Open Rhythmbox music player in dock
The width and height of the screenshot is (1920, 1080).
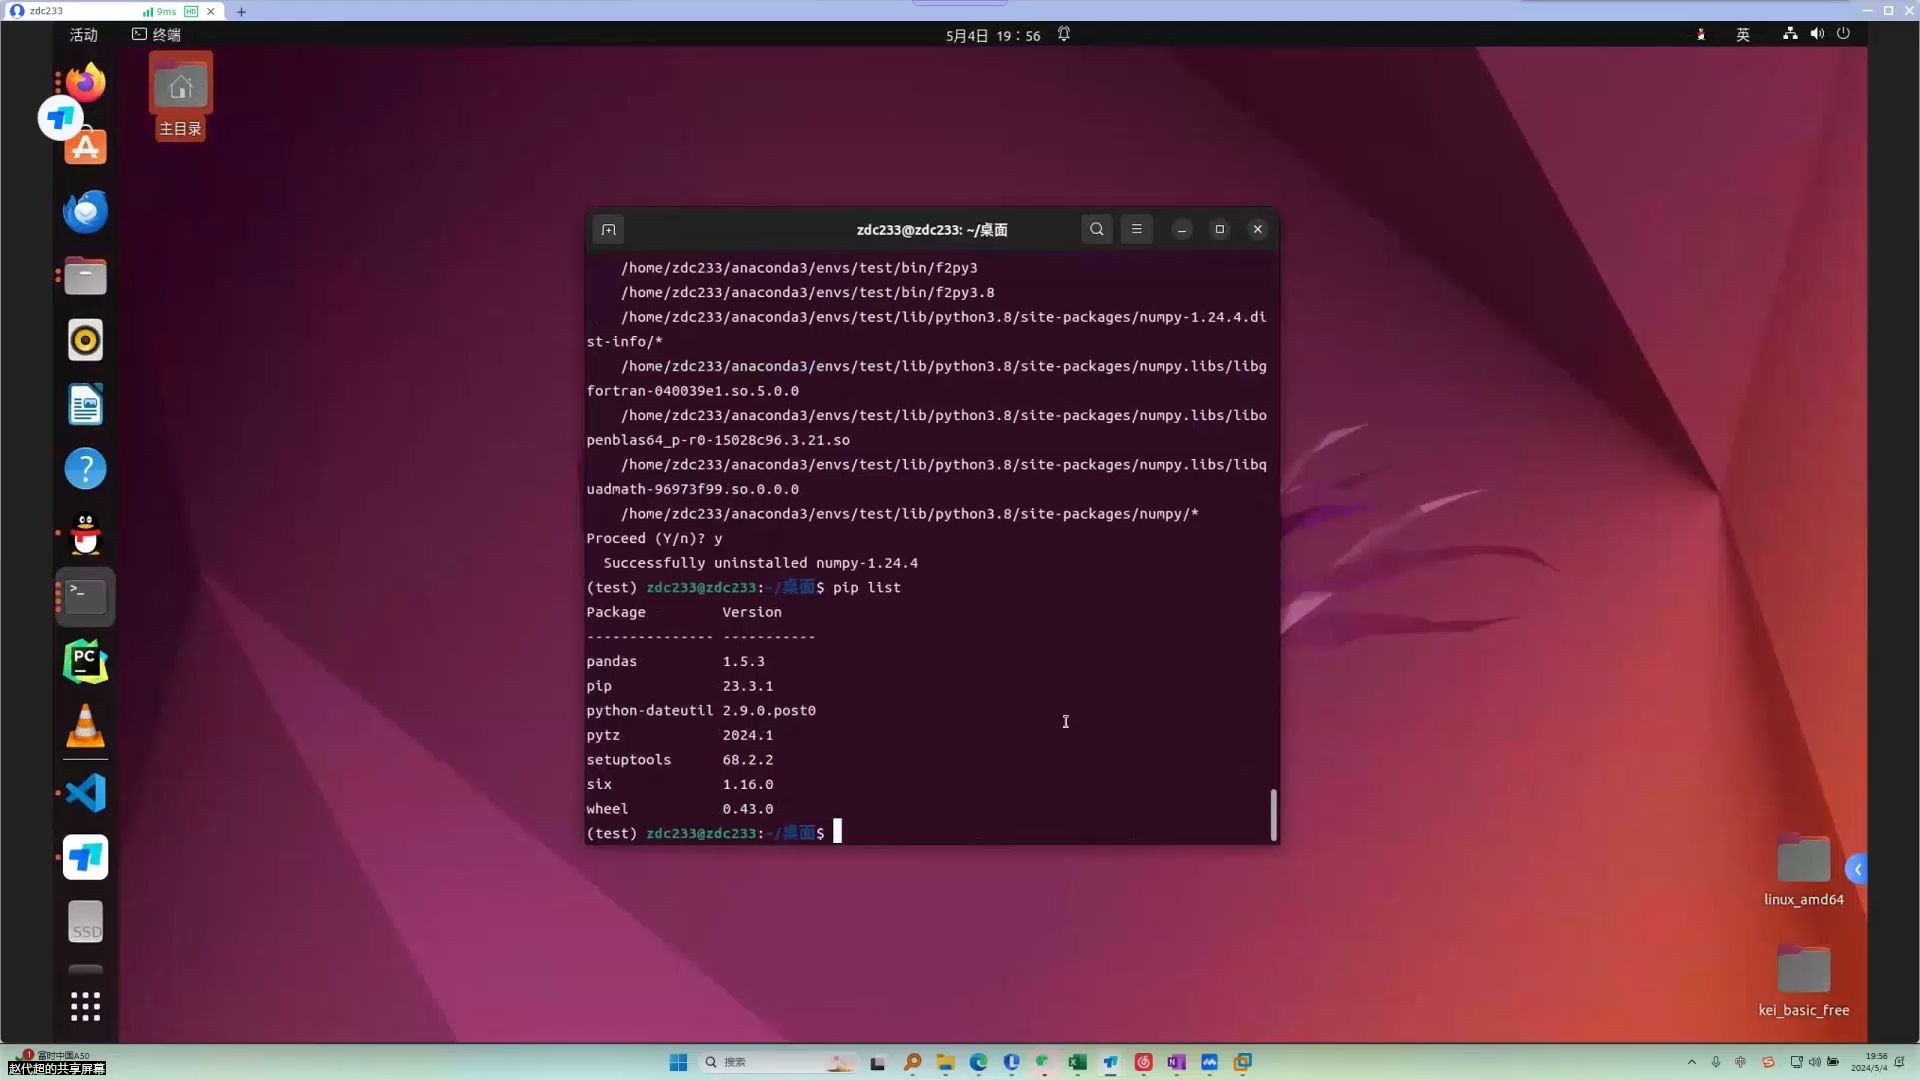coord(86,341)
